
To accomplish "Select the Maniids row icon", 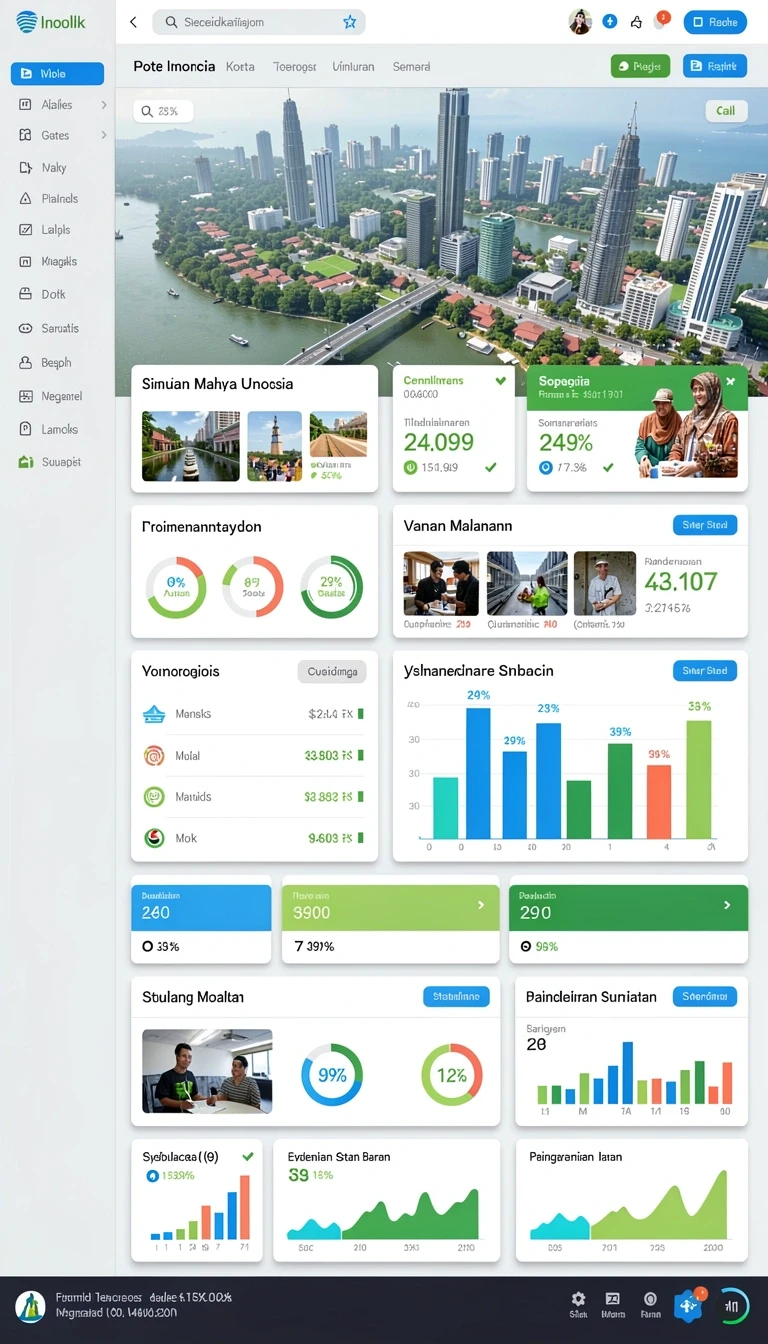I will (x=154, y=797).
